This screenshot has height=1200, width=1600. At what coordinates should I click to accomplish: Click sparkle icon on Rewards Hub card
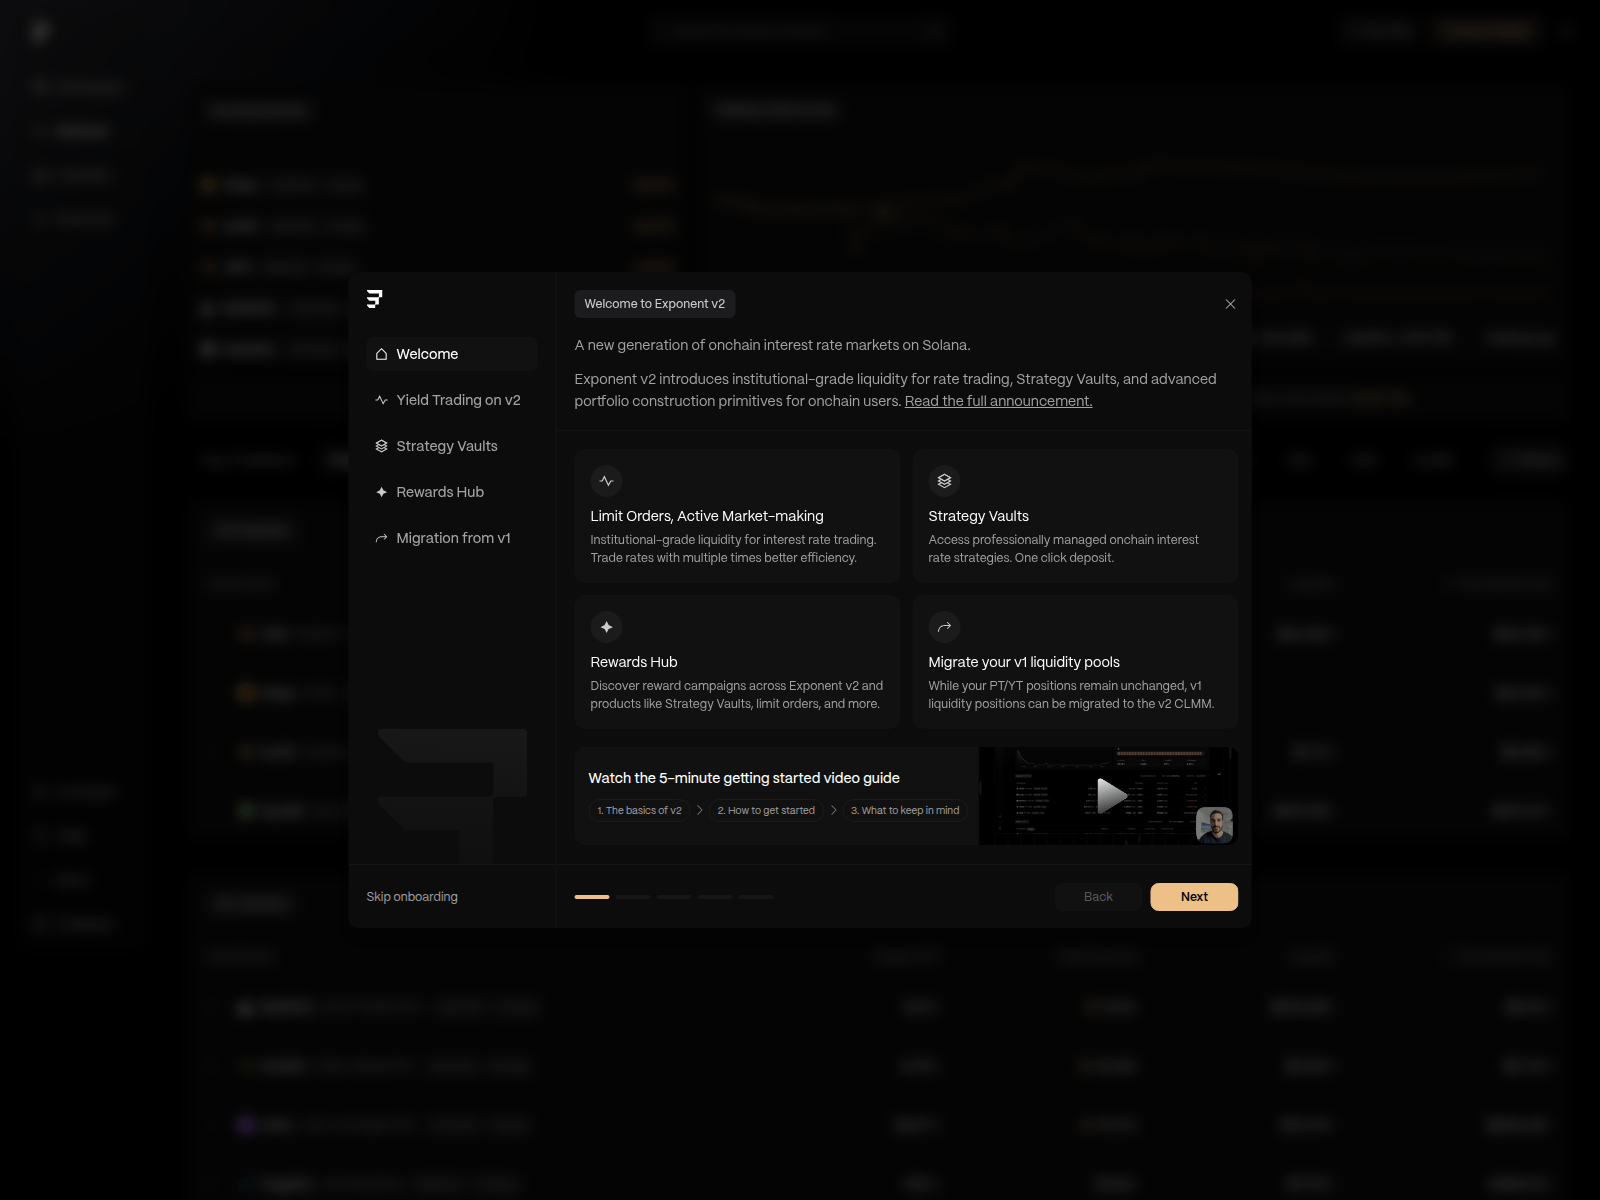click(607, 627)
